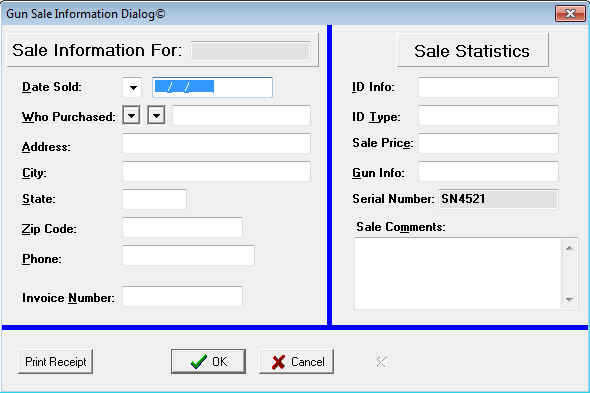
Task: Focus the Gun Info field
Action: click(x=488, y=172)
